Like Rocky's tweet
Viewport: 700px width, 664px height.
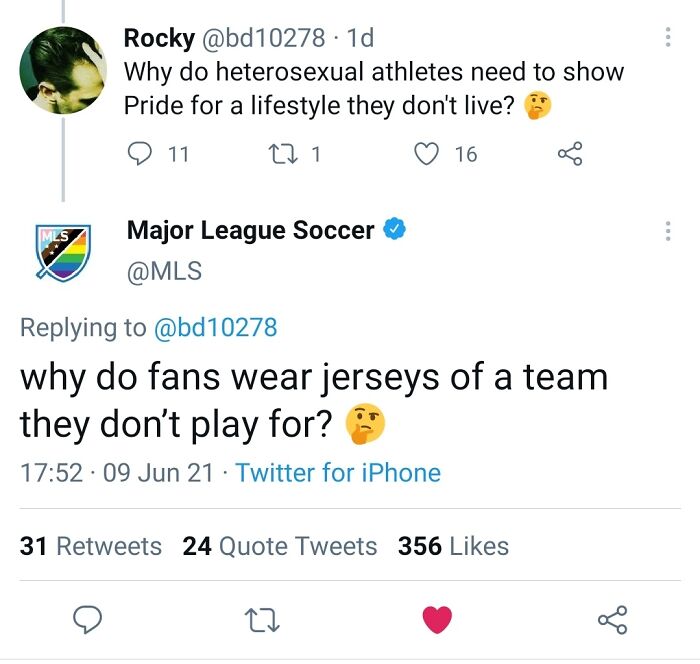(x=427, y=153)
